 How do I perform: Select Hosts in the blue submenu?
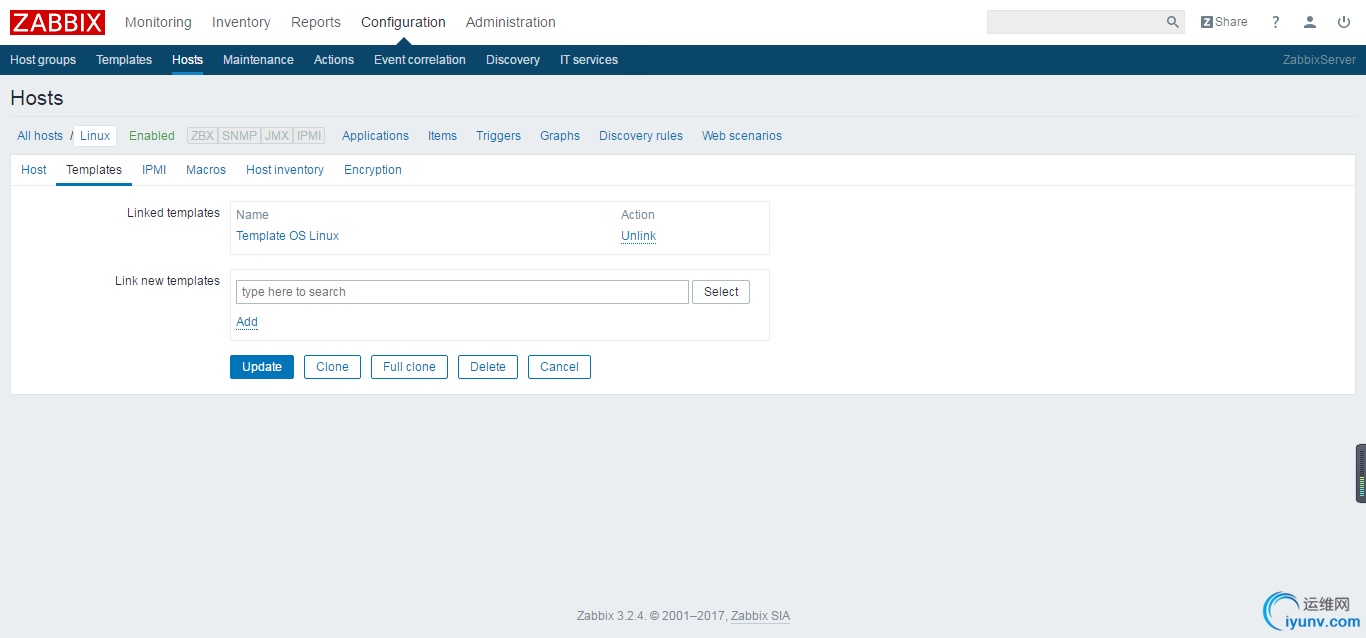tap(187, 60)
